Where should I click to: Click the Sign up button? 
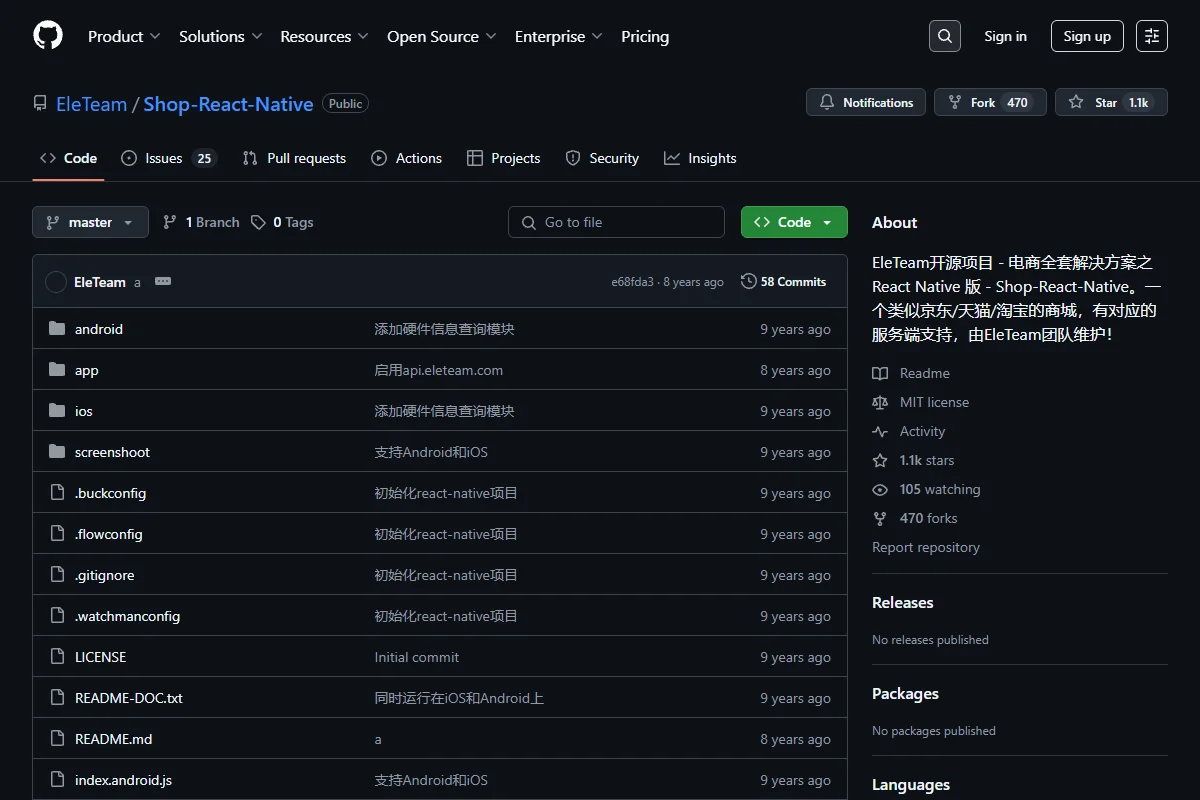click(x=1087, y=36)
